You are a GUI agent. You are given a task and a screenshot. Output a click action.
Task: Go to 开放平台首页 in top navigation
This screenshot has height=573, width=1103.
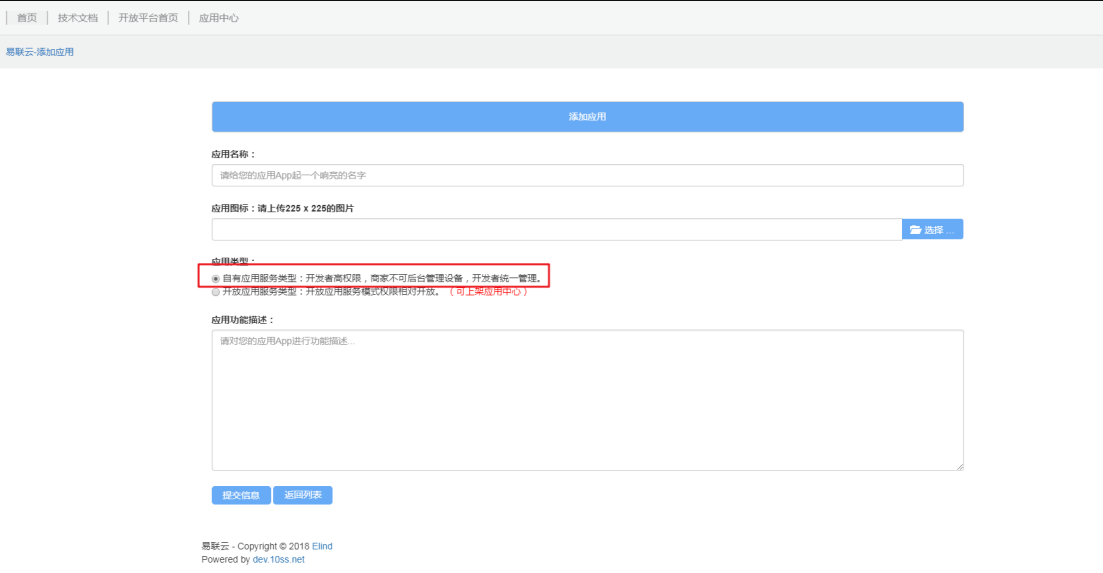tap(148, 18)
